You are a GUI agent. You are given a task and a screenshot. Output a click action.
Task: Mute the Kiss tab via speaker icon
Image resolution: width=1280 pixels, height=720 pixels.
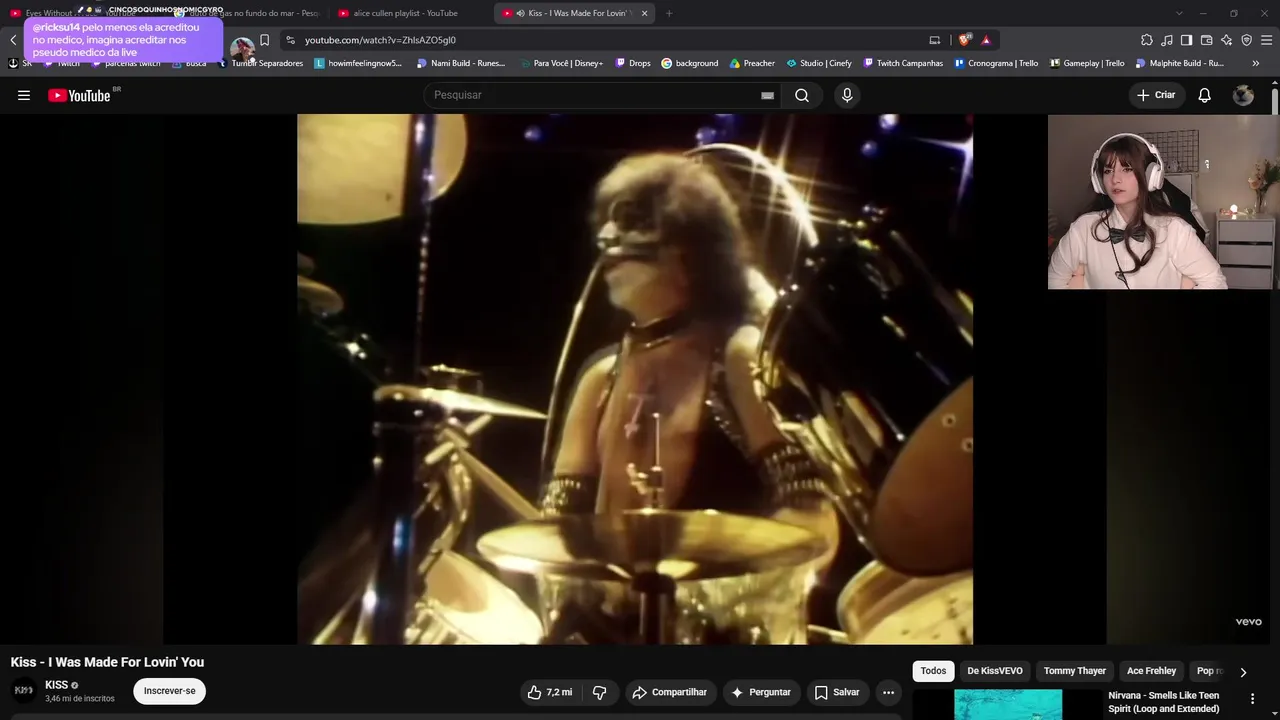tap(521, 13)
